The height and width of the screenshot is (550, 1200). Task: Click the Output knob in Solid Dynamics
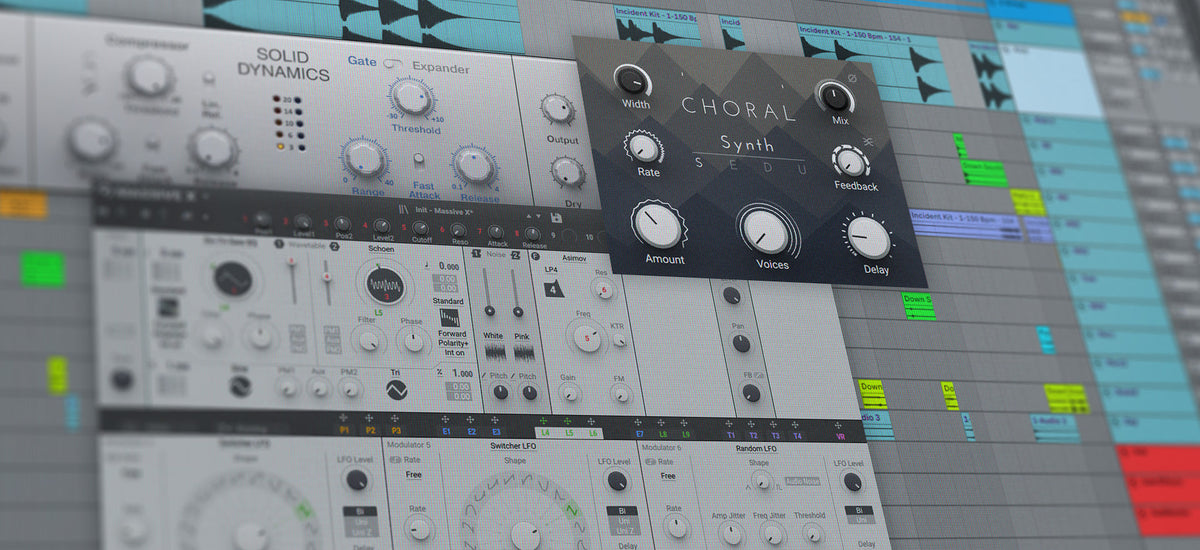pos(558,110)
